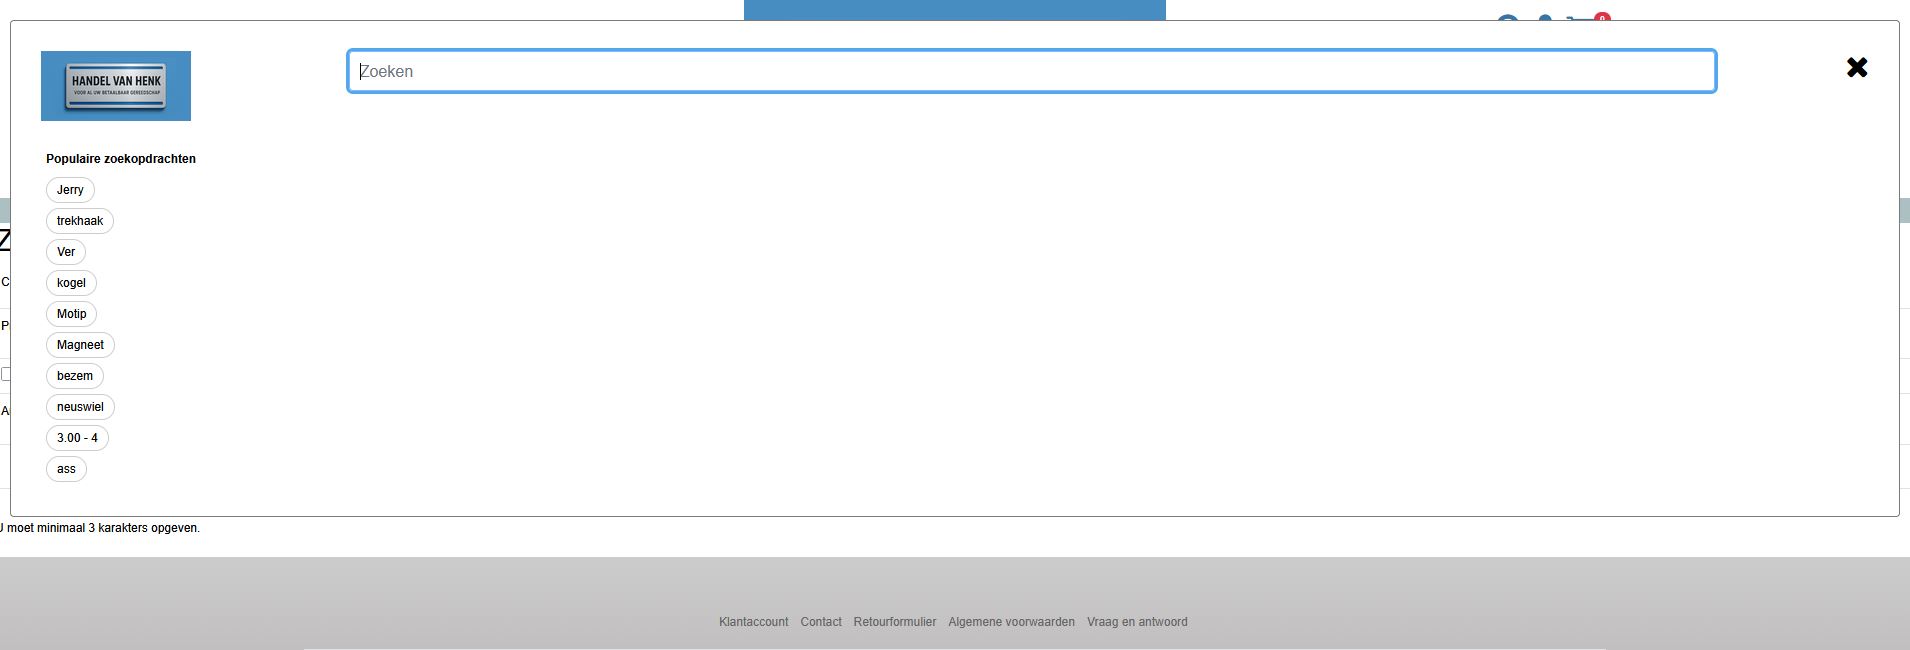
Task: Choose the 'Magneet' search suggestion
Action: click(80, 345)
